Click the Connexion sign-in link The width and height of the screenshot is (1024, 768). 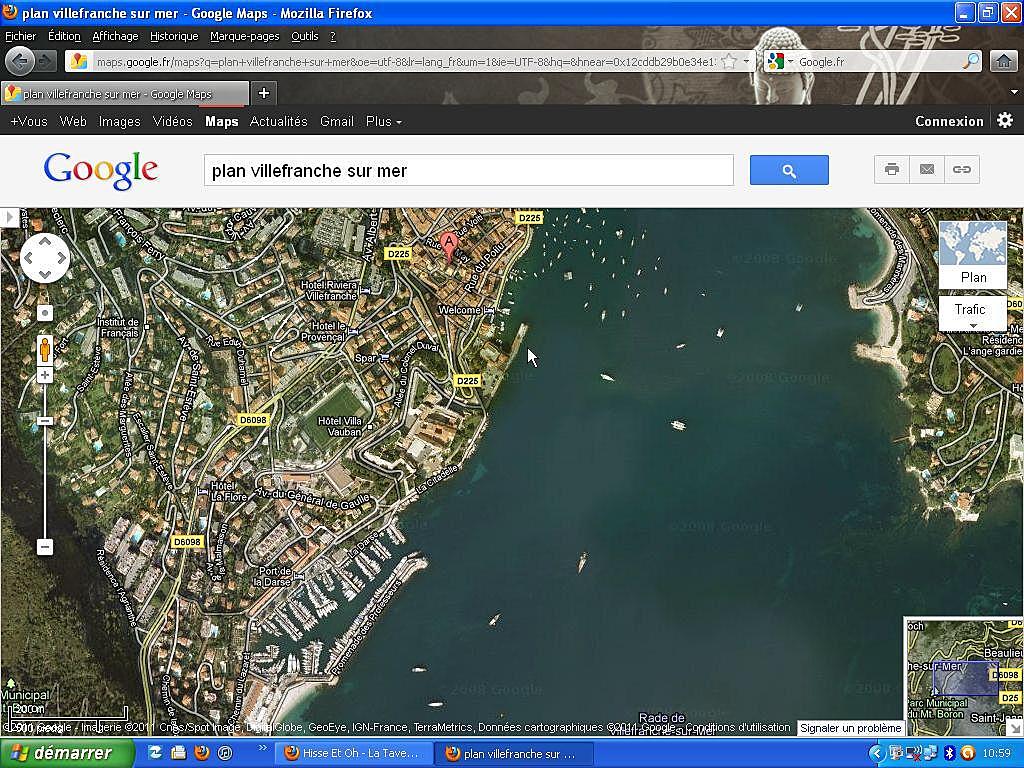949,121
